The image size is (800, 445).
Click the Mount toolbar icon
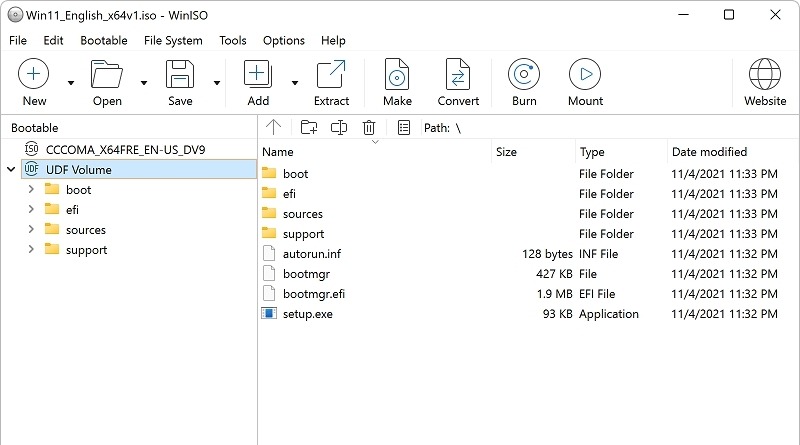pyautogui.click(x=585, y=75)
